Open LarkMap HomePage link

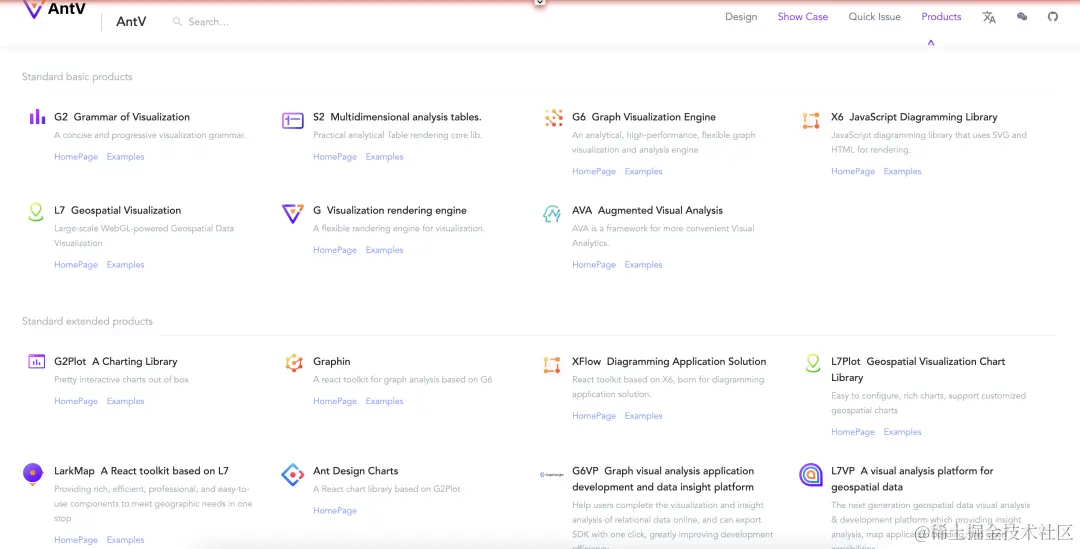click(76, 540)
